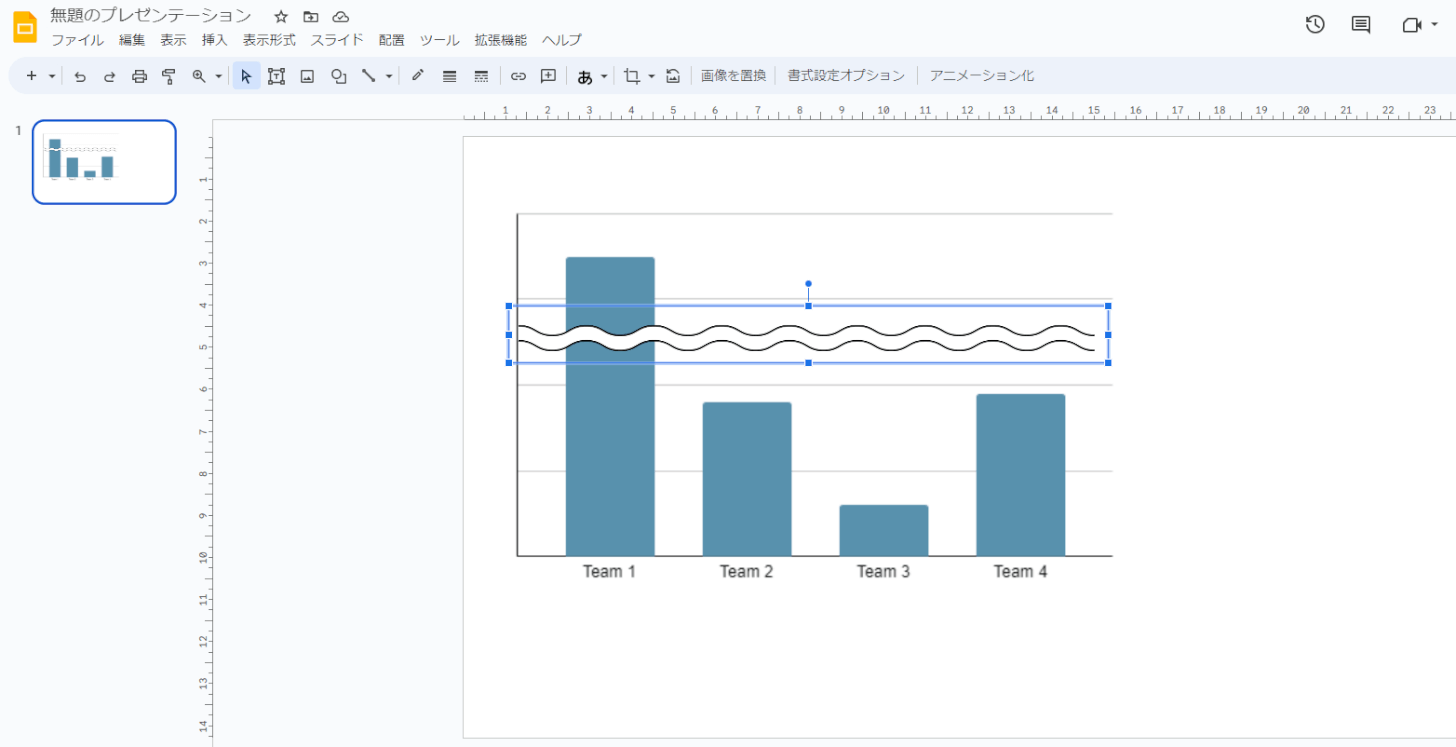Open the Google Slides home logo
This screenshot has width=1456, height=747.
click(x=25, y=27)
